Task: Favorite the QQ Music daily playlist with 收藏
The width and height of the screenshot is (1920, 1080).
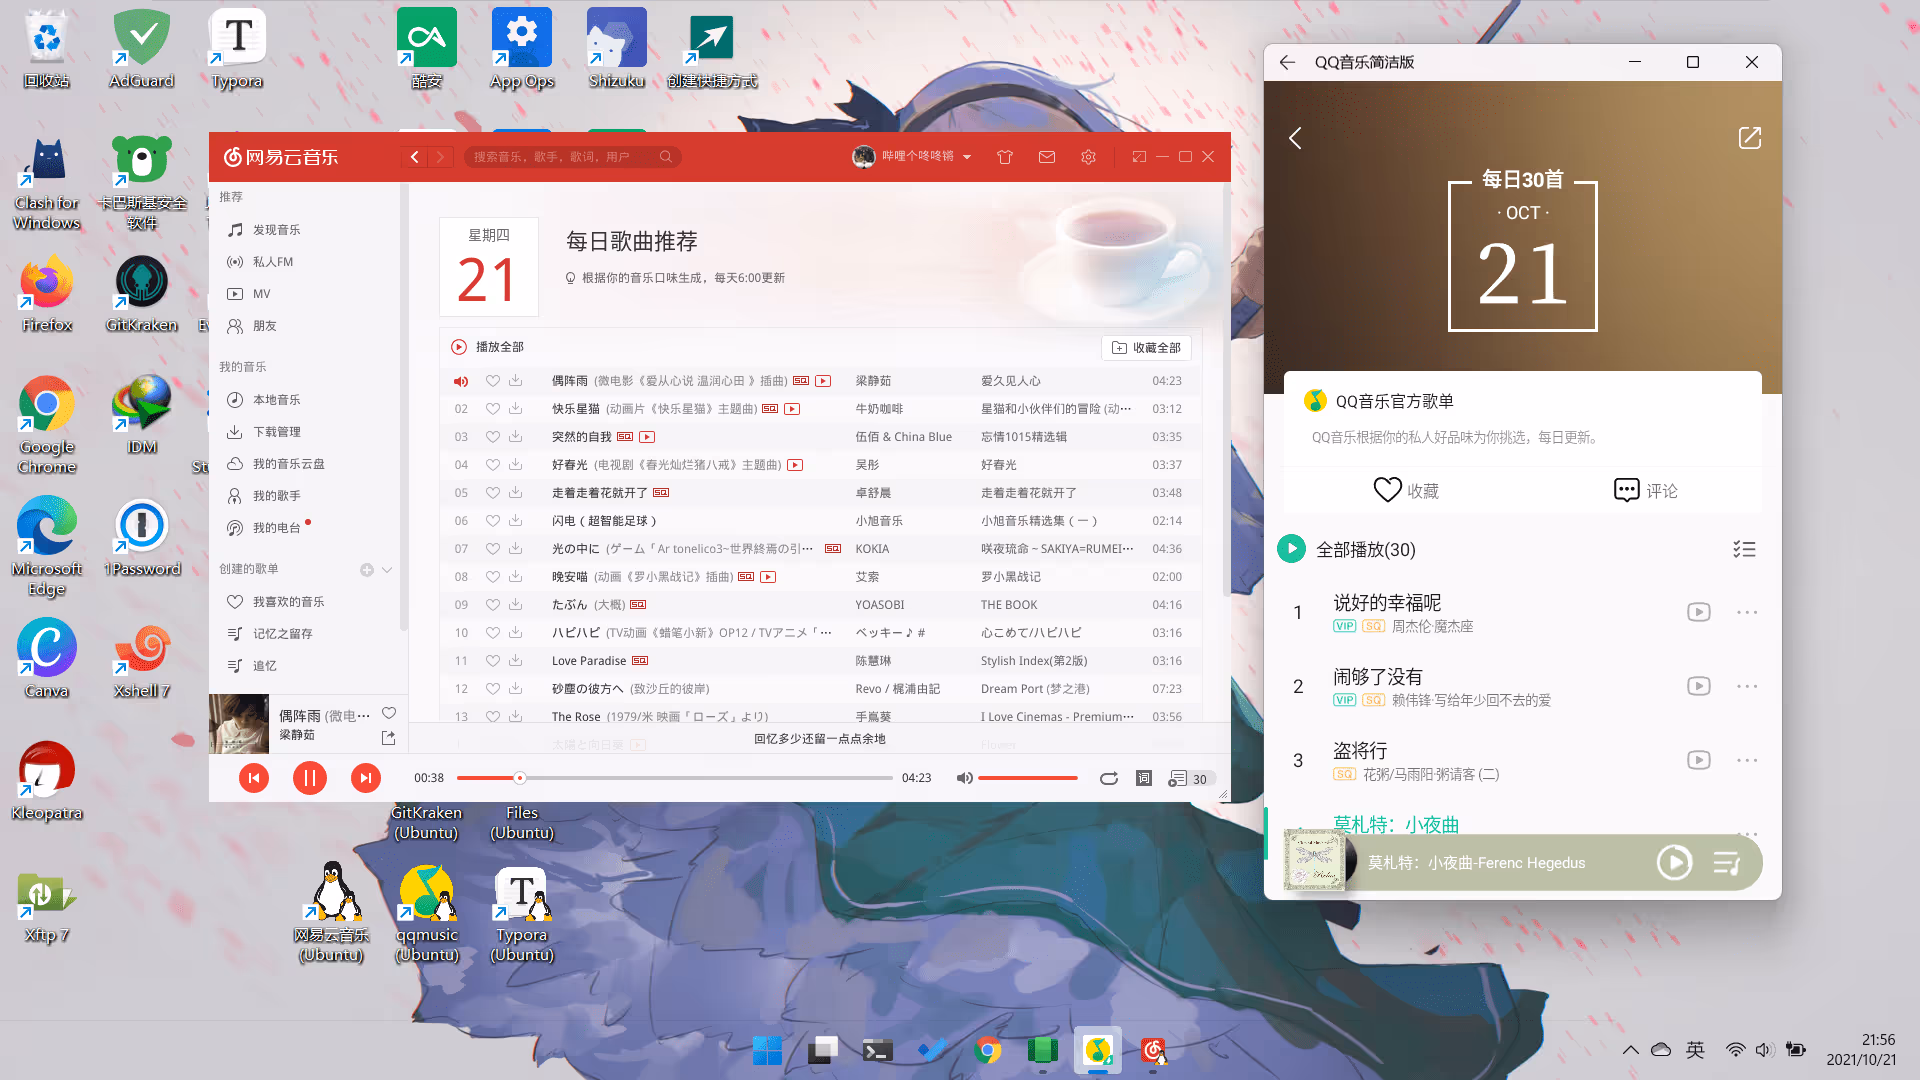Action: (x=1406, y=490)
